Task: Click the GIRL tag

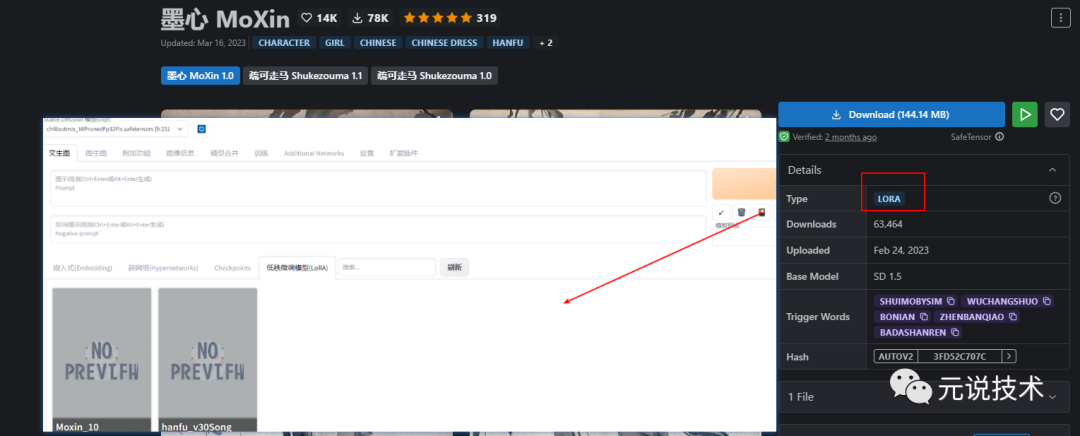Action: (x=335, y=43)
